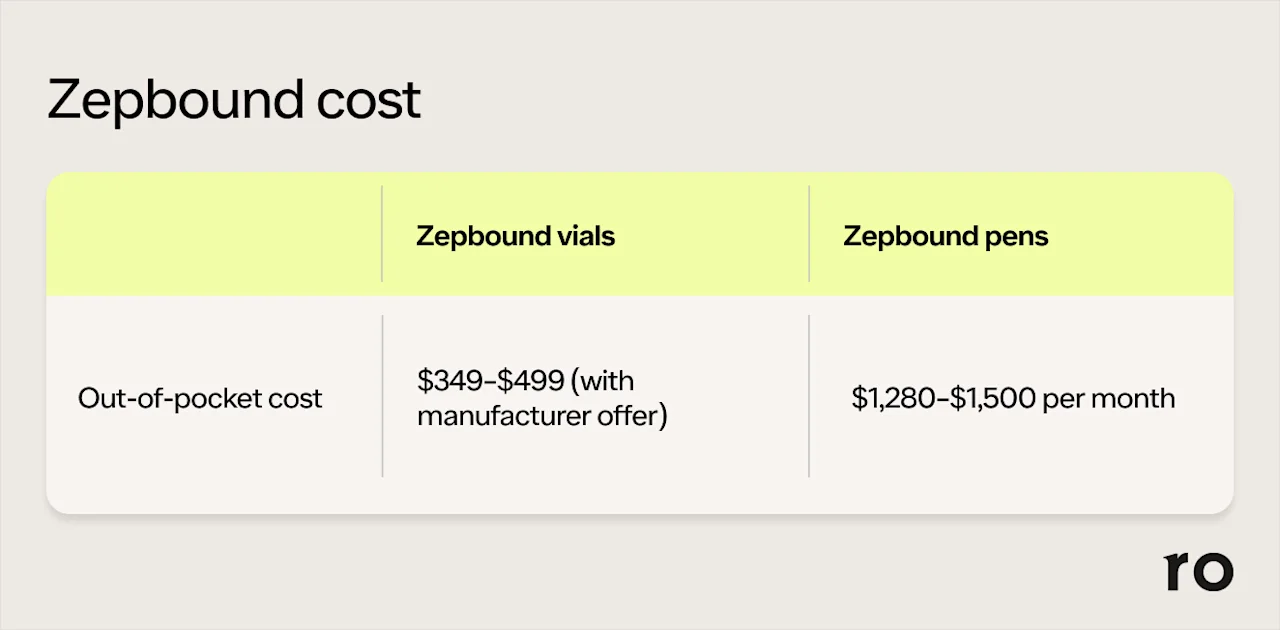
Task: Click the "manufacturer offer)" text line
Action: click(x=541, y=414)
